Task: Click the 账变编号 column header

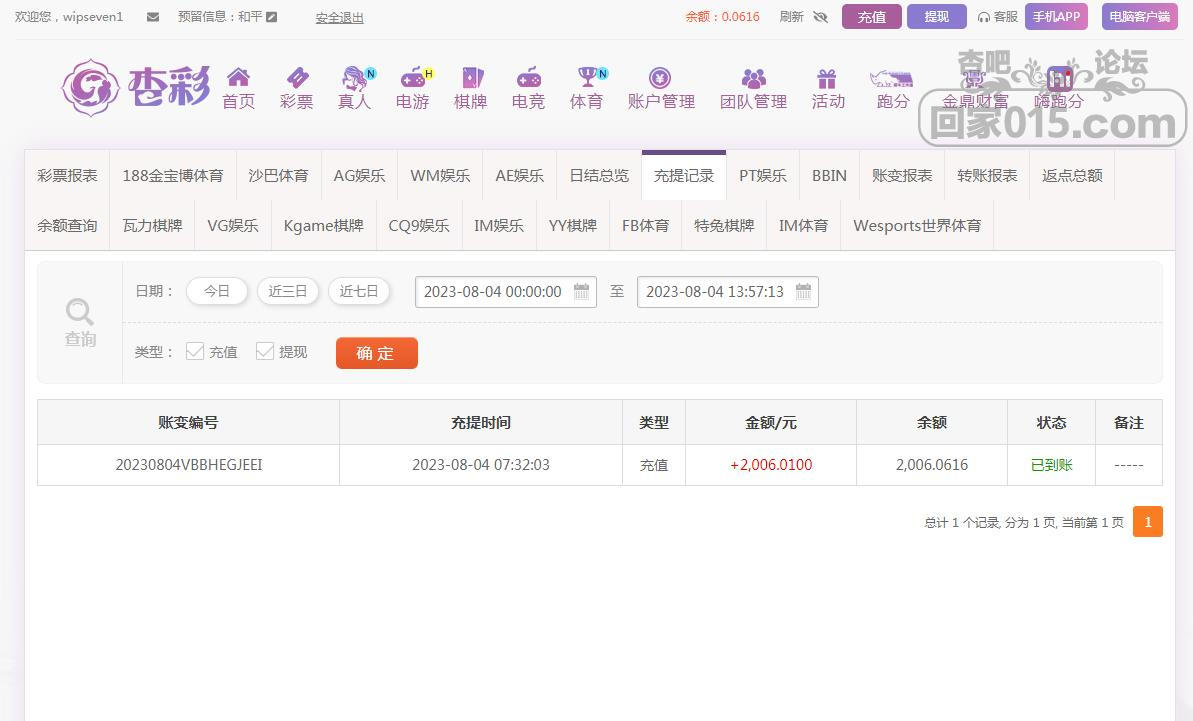Action: pos(189,423)
